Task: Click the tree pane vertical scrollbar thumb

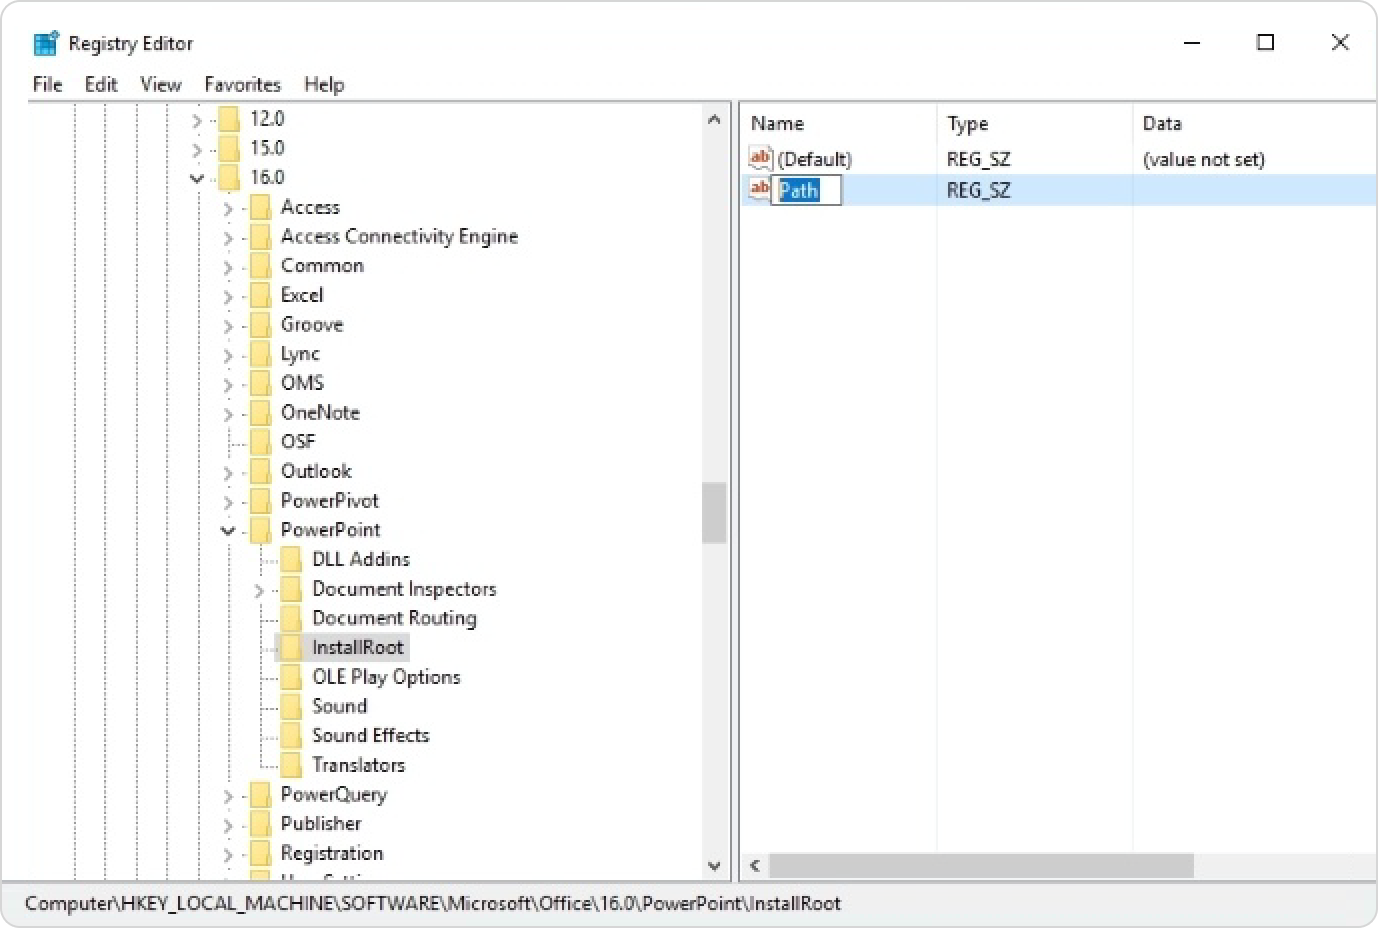Action: pyautogui.click(x=714, y=513)
